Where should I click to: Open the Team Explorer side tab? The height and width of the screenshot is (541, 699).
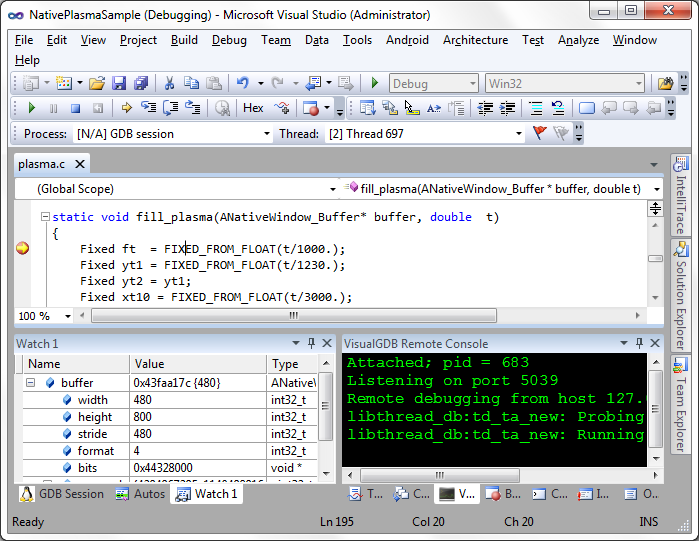point(681,405)
